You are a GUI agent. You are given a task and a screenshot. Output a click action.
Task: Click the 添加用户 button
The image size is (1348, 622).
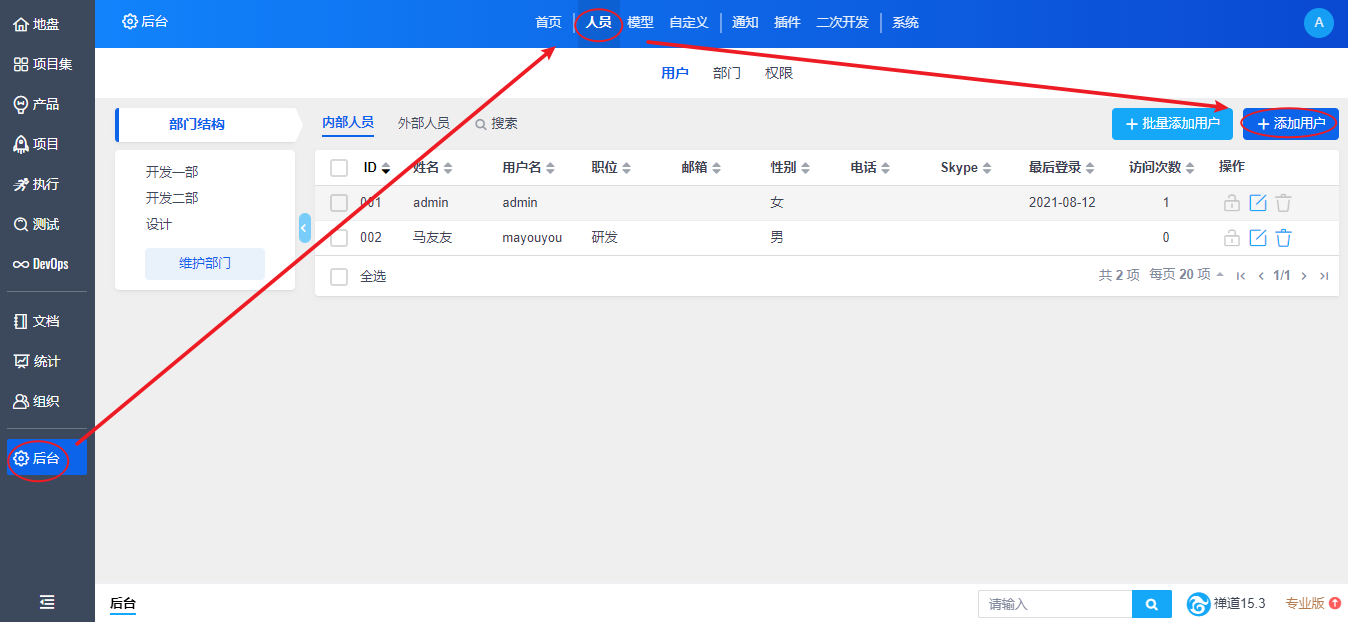pyautogui.click(x=1290, y=124)
